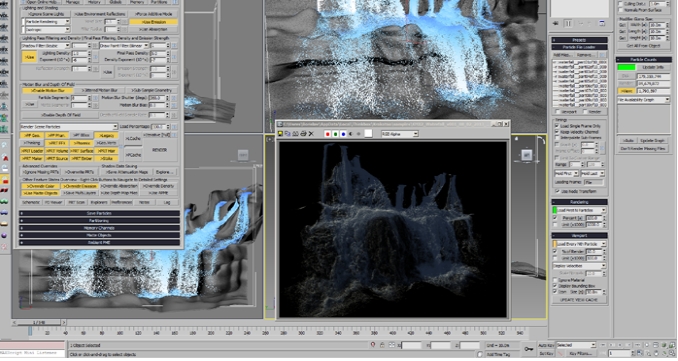Click the Selection Lock toggle icon

(x=382, y=345)
